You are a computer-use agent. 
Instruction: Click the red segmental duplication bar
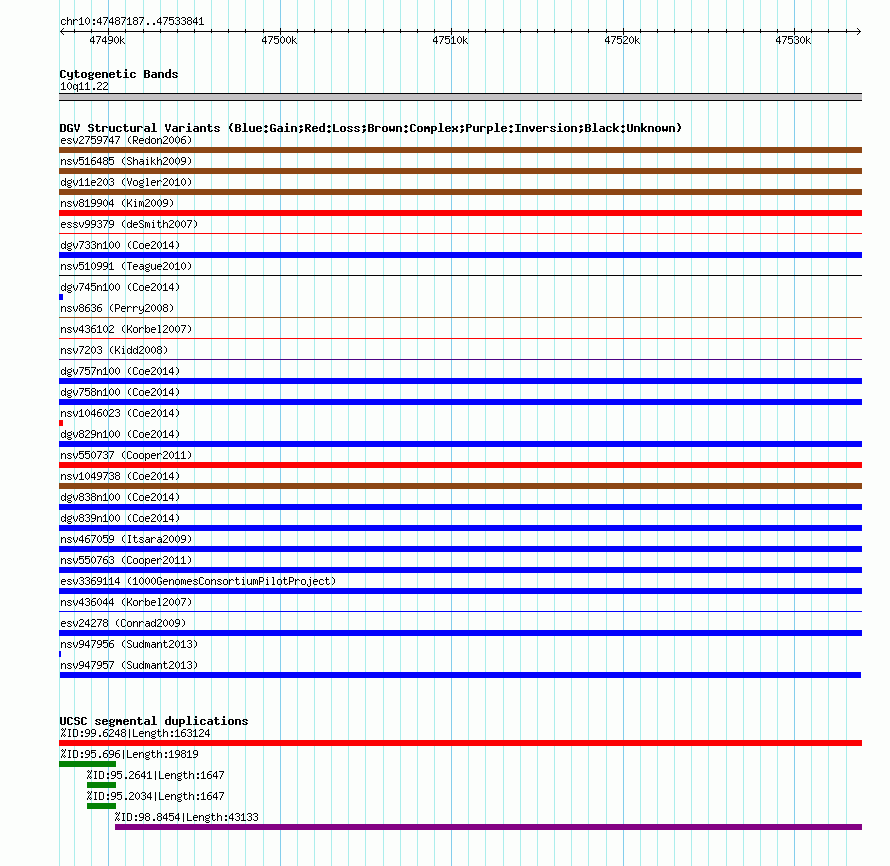tap(460, 743)
